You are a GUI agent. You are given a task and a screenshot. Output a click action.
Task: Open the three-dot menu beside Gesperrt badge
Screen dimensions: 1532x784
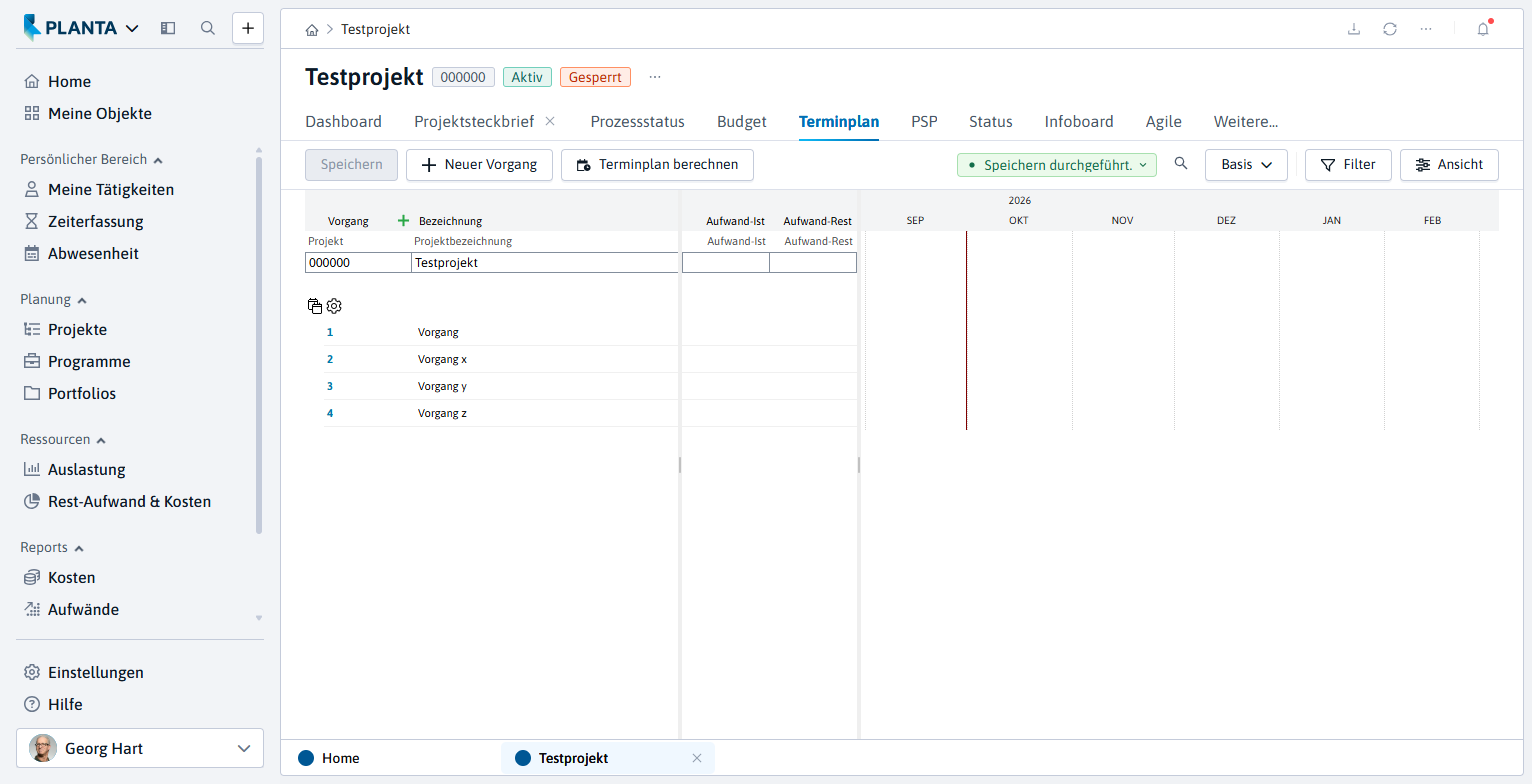pyautogui.click(x=655, y=77)
